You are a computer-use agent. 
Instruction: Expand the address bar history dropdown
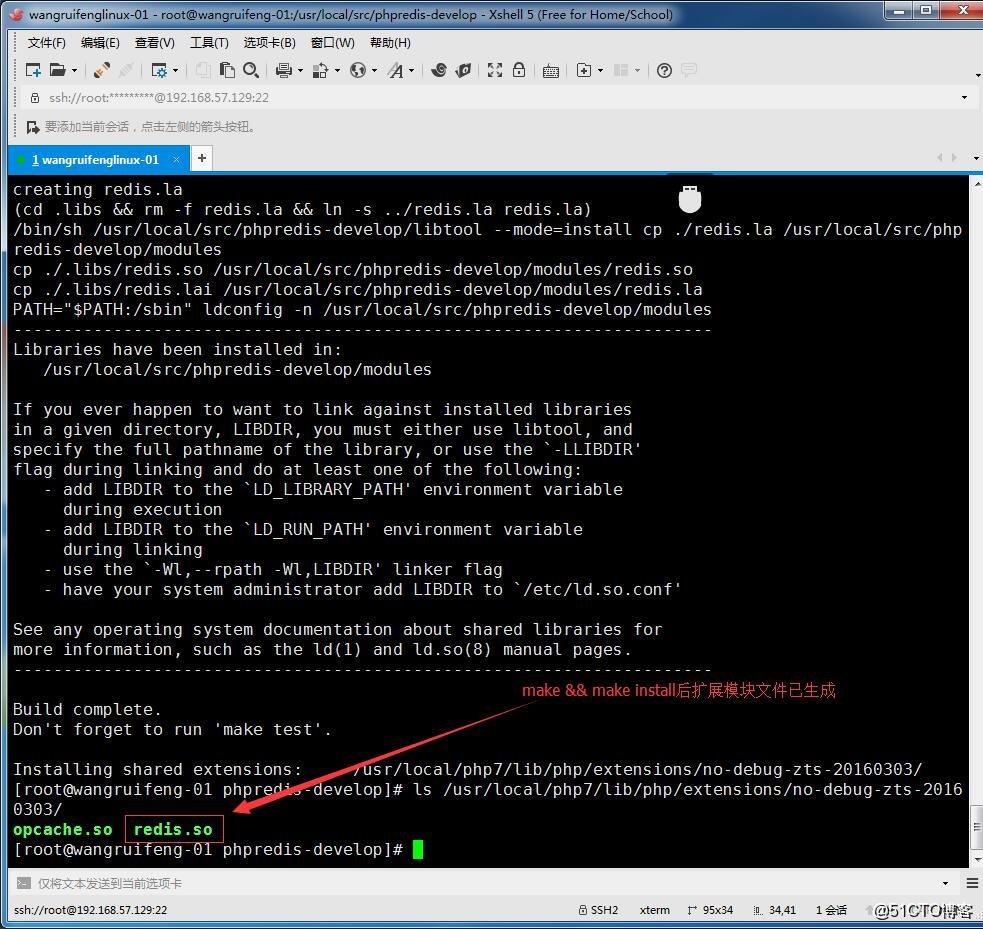point(964,98)
